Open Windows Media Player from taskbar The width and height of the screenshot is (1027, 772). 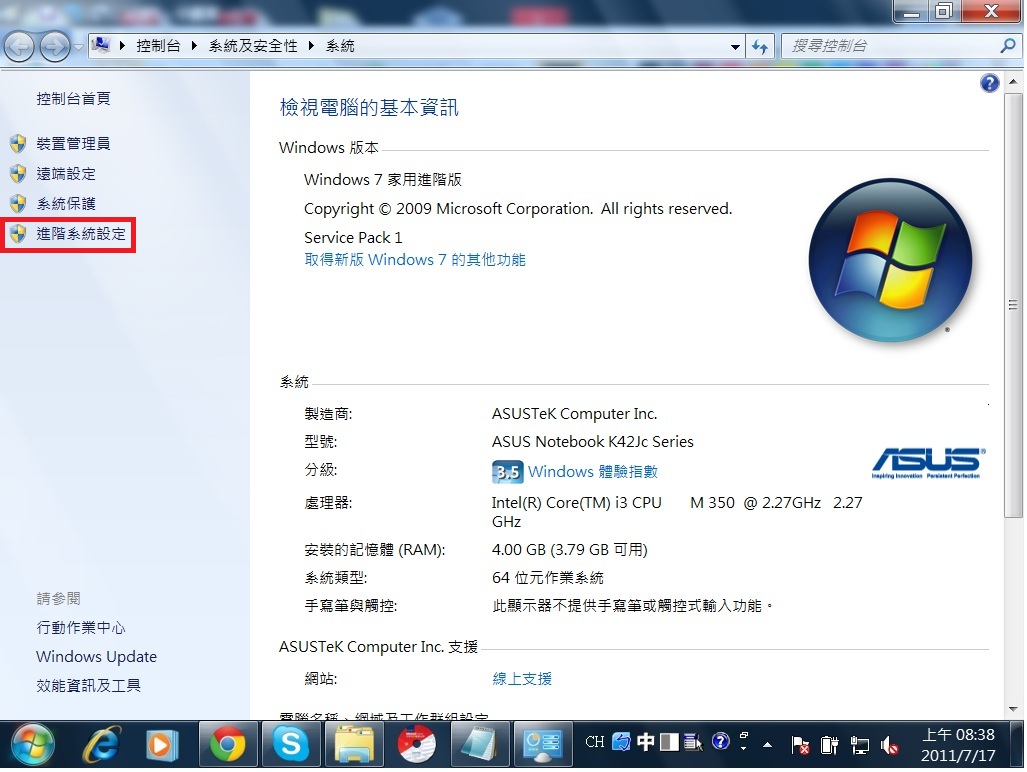pos(161,745)
